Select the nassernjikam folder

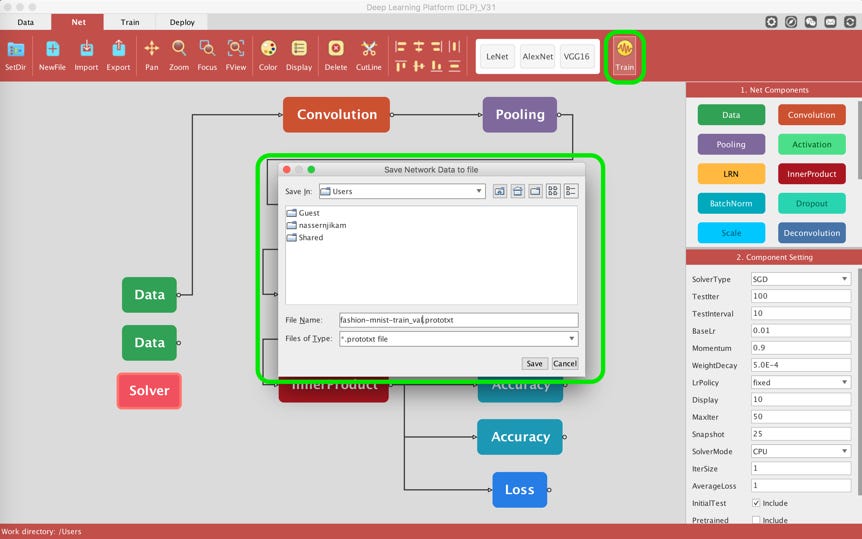point(317,225)
